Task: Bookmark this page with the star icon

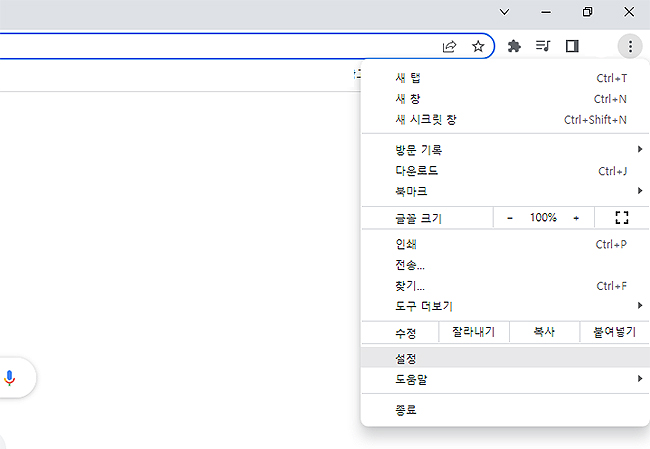Action: [478, 46]
